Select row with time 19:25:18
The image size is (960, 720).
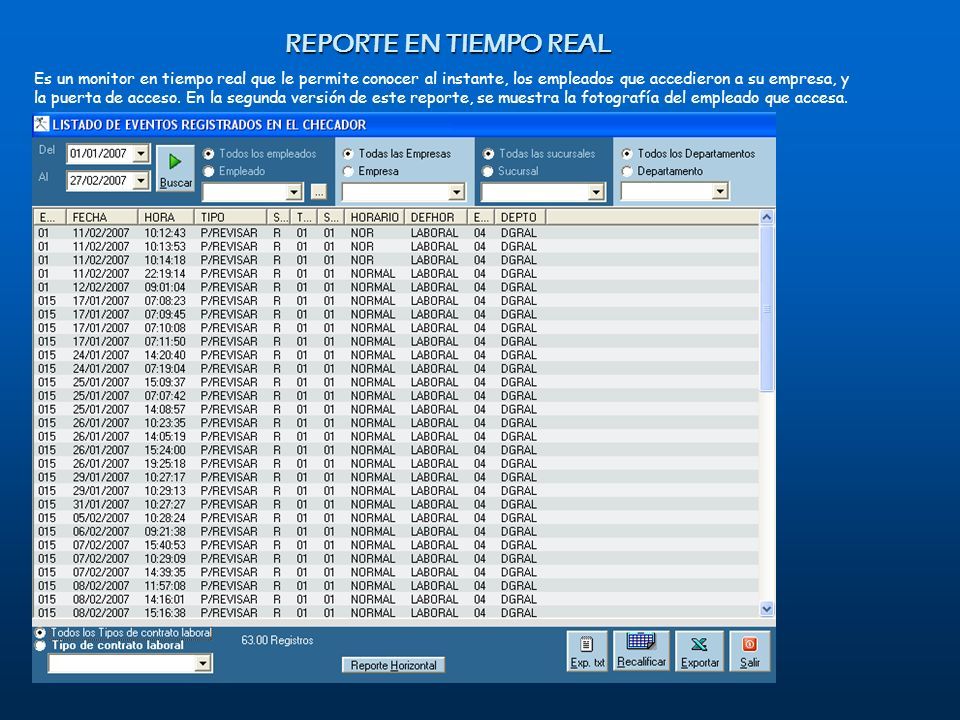[x=396, y=463]
